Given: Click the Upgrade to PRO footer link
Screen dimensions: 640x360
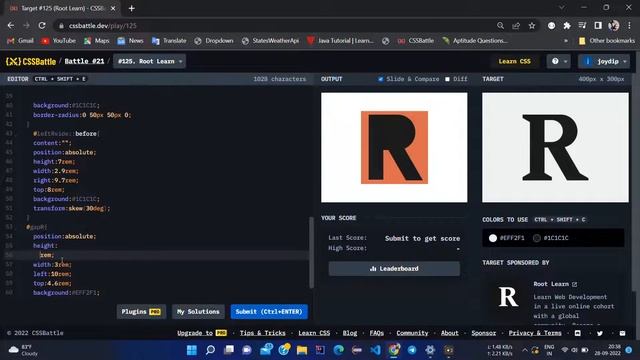Looking at the screenshot, I should click(202, 333).
